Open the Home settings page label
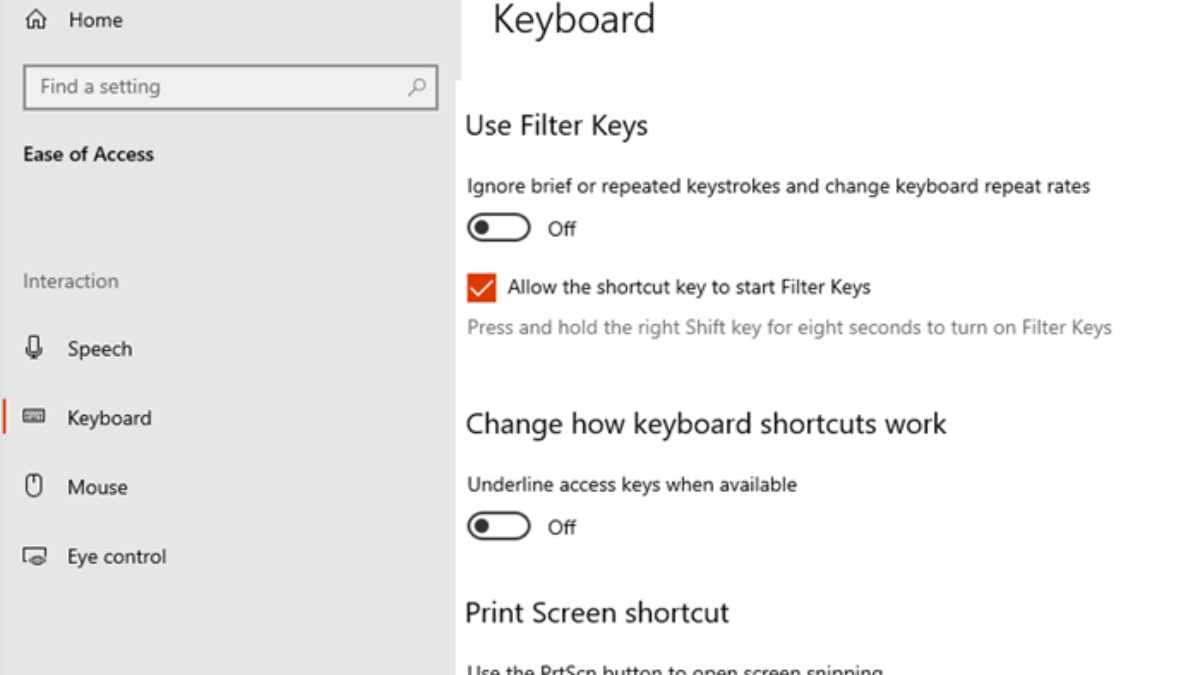Image resolution: width=1200 pixels, height=675 pixels. coord(95,20)
